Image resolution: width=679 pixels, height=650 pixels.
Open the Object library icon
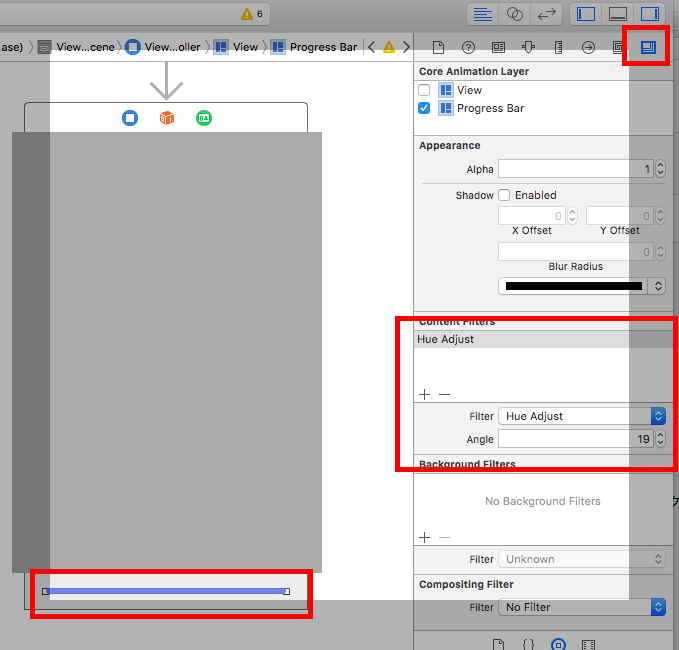(558, 644)
